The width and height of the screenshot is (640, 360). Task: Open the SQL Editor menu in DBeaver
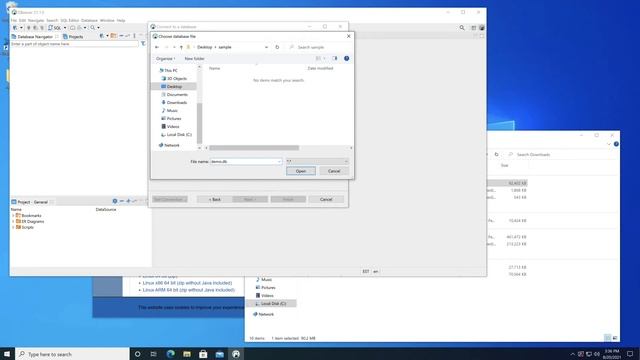69,20
